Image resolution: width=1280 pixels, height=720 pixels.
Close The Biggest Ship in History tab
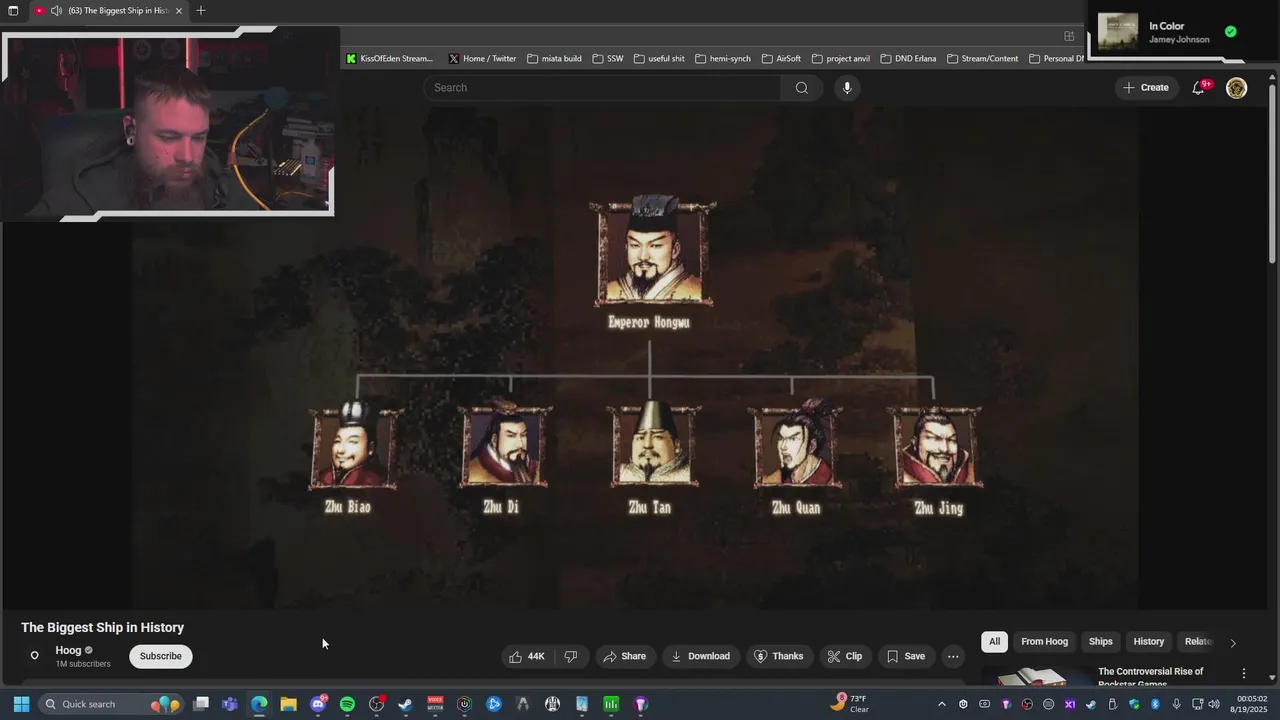pos(179,11)
